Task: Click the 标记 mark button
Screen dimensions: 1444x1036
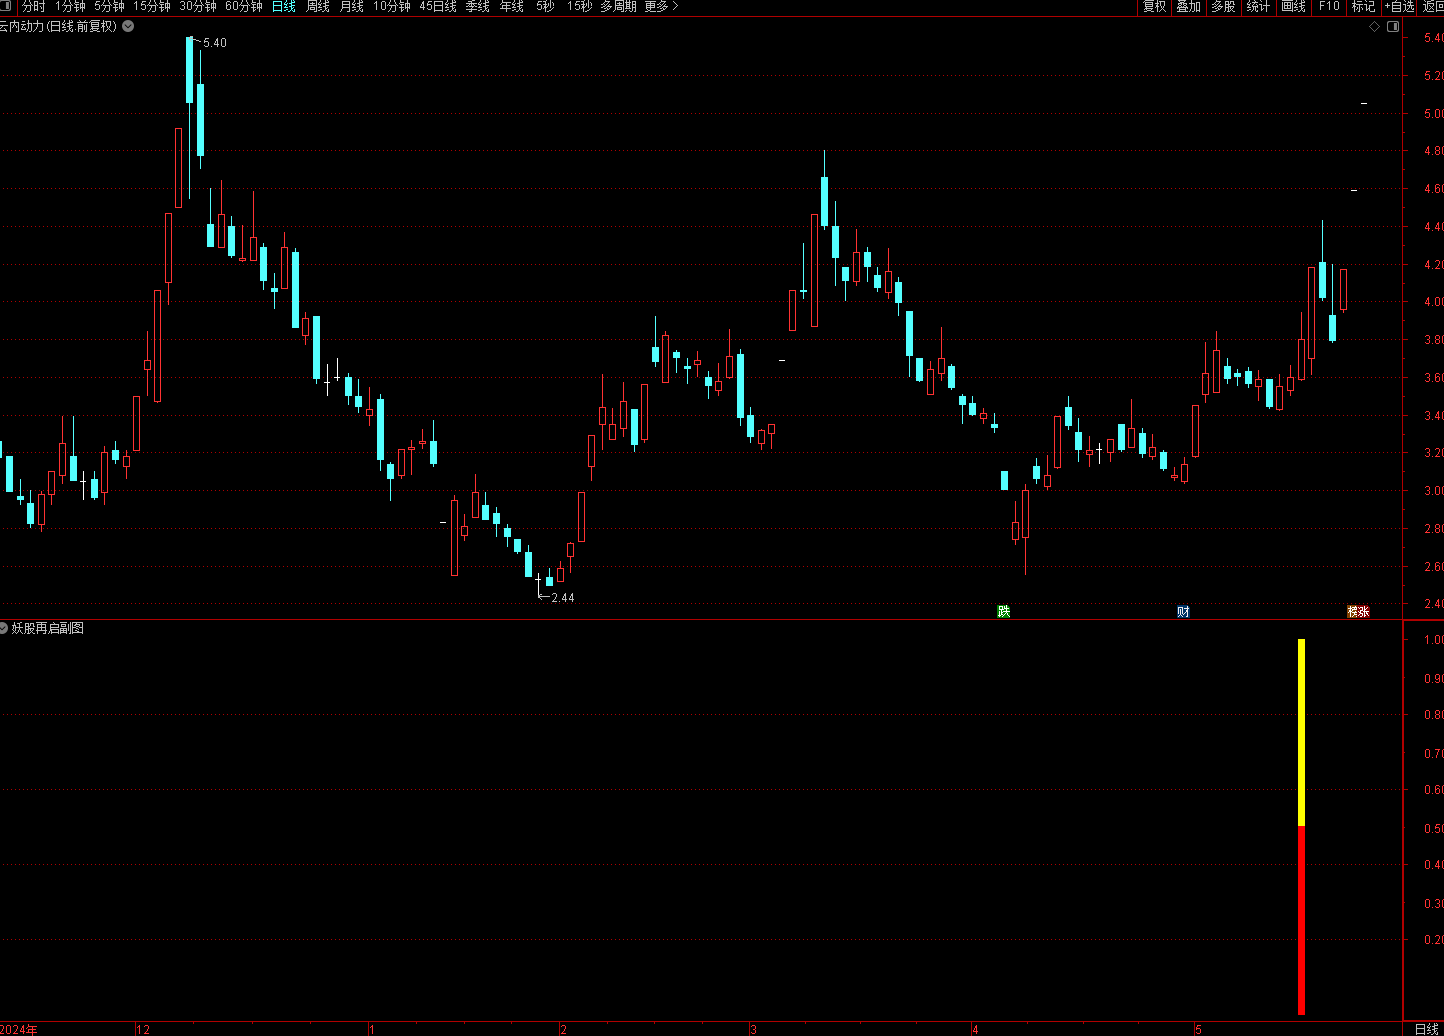Action: (1363, 7)
